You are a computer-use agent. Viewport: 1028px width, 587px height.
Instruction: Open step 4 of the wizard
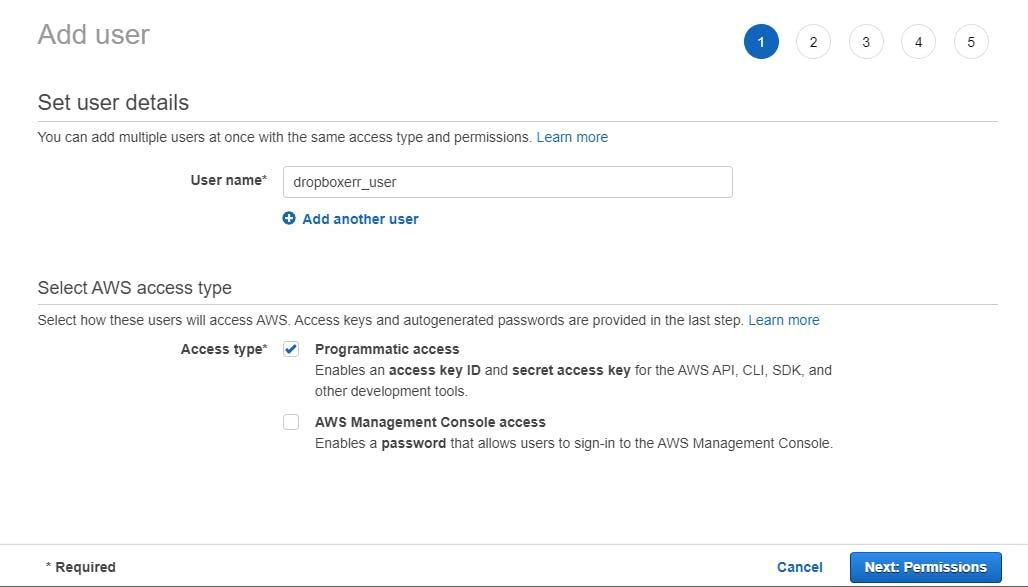918,42
